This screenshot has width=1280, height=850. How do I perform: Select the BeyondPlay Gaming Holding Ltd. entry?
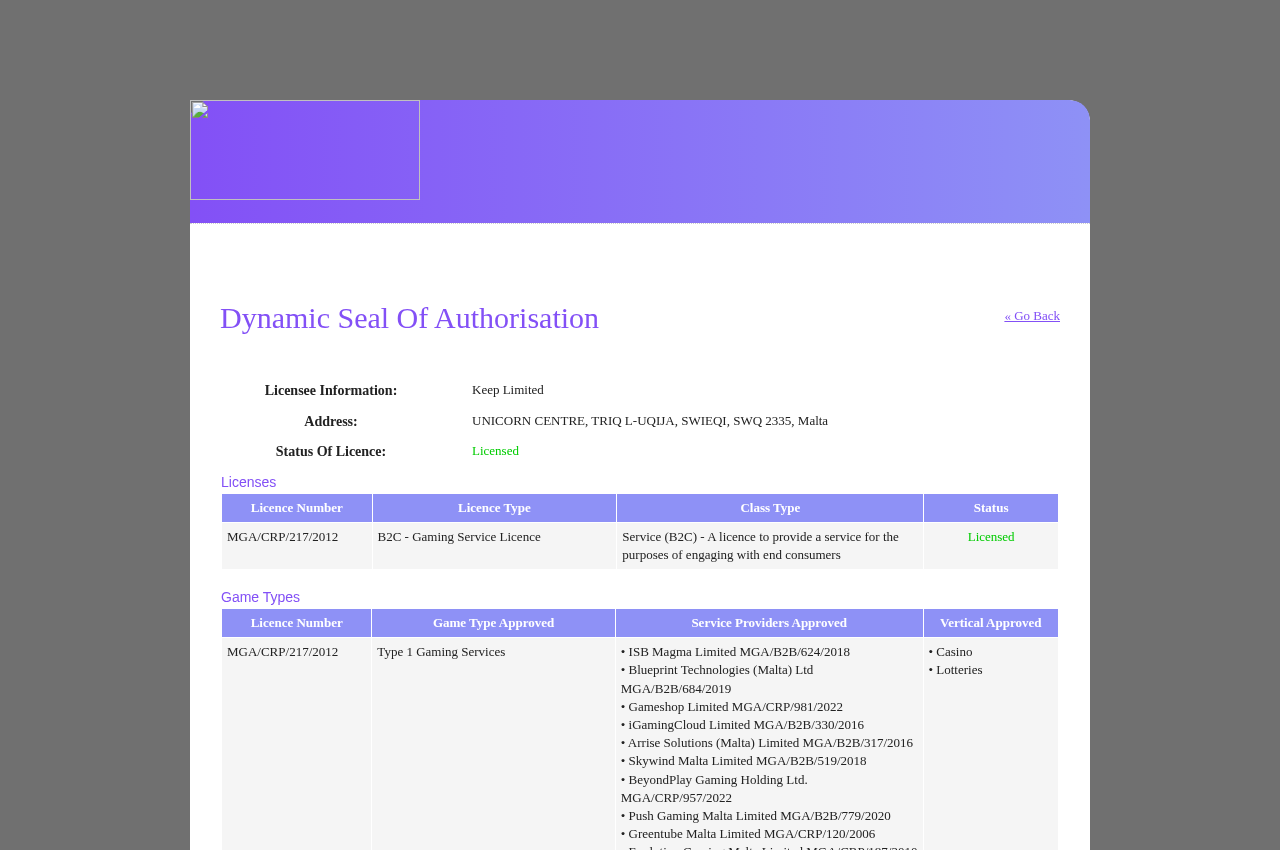click(x=714, y=789)
